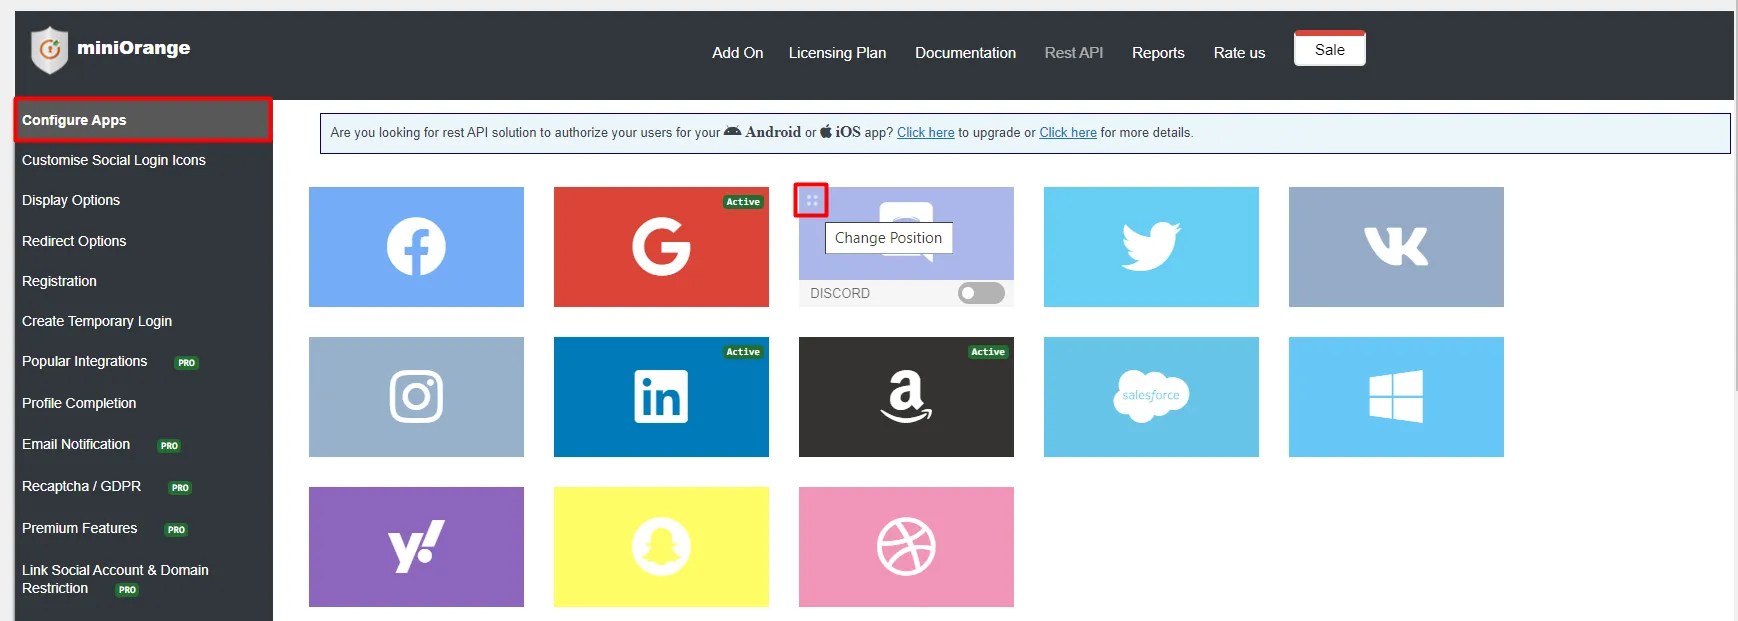Click the miniOrange brand name
Screen dimensions: 1738x621
(x=133, y=48)
